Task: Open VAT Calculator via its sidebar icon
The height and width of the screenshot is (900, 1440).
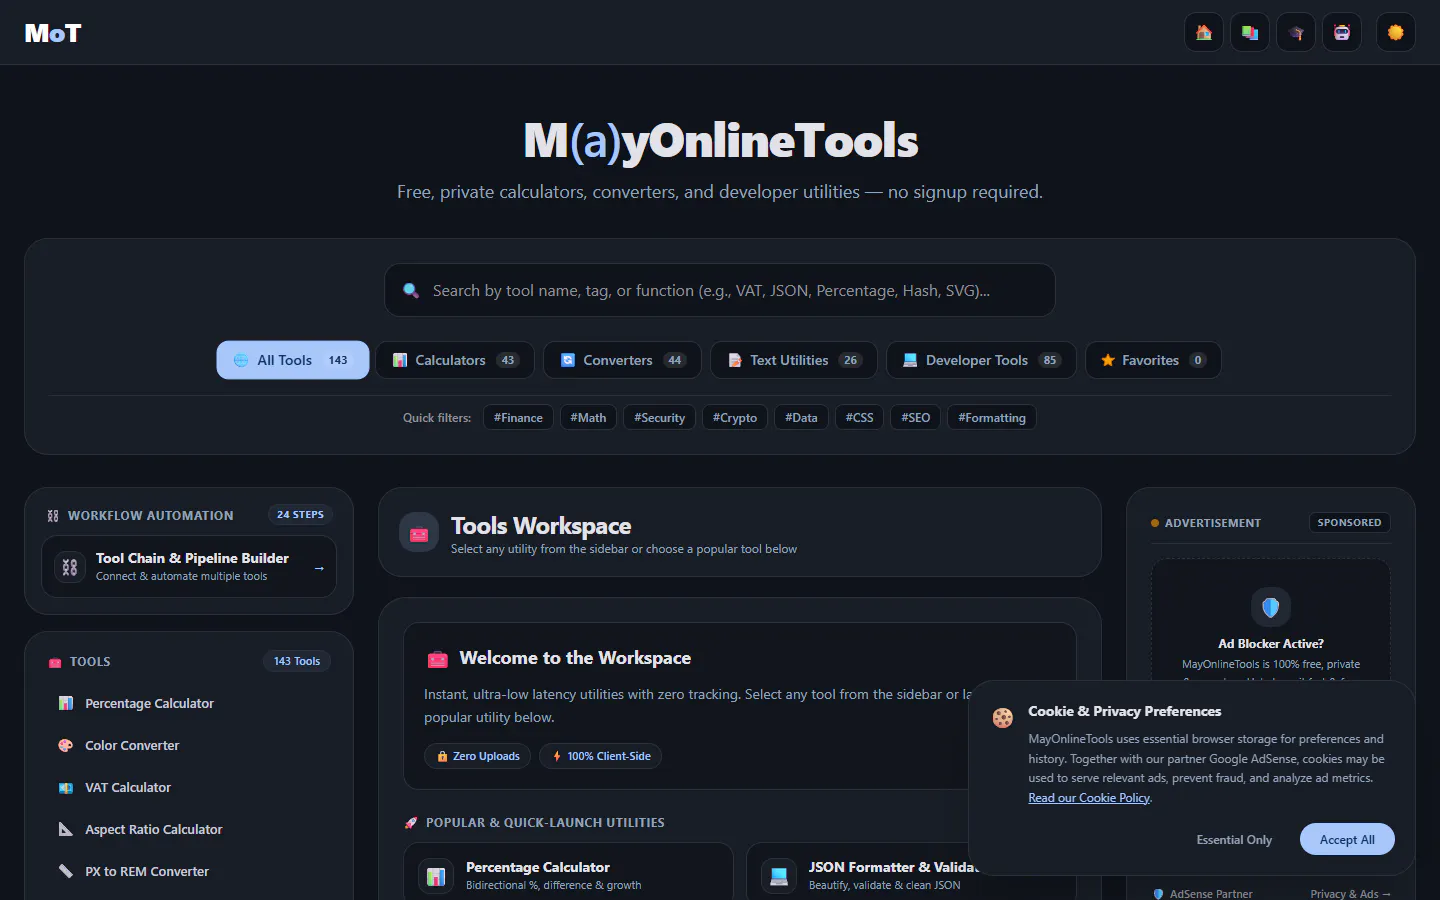Action: (66, 788)
